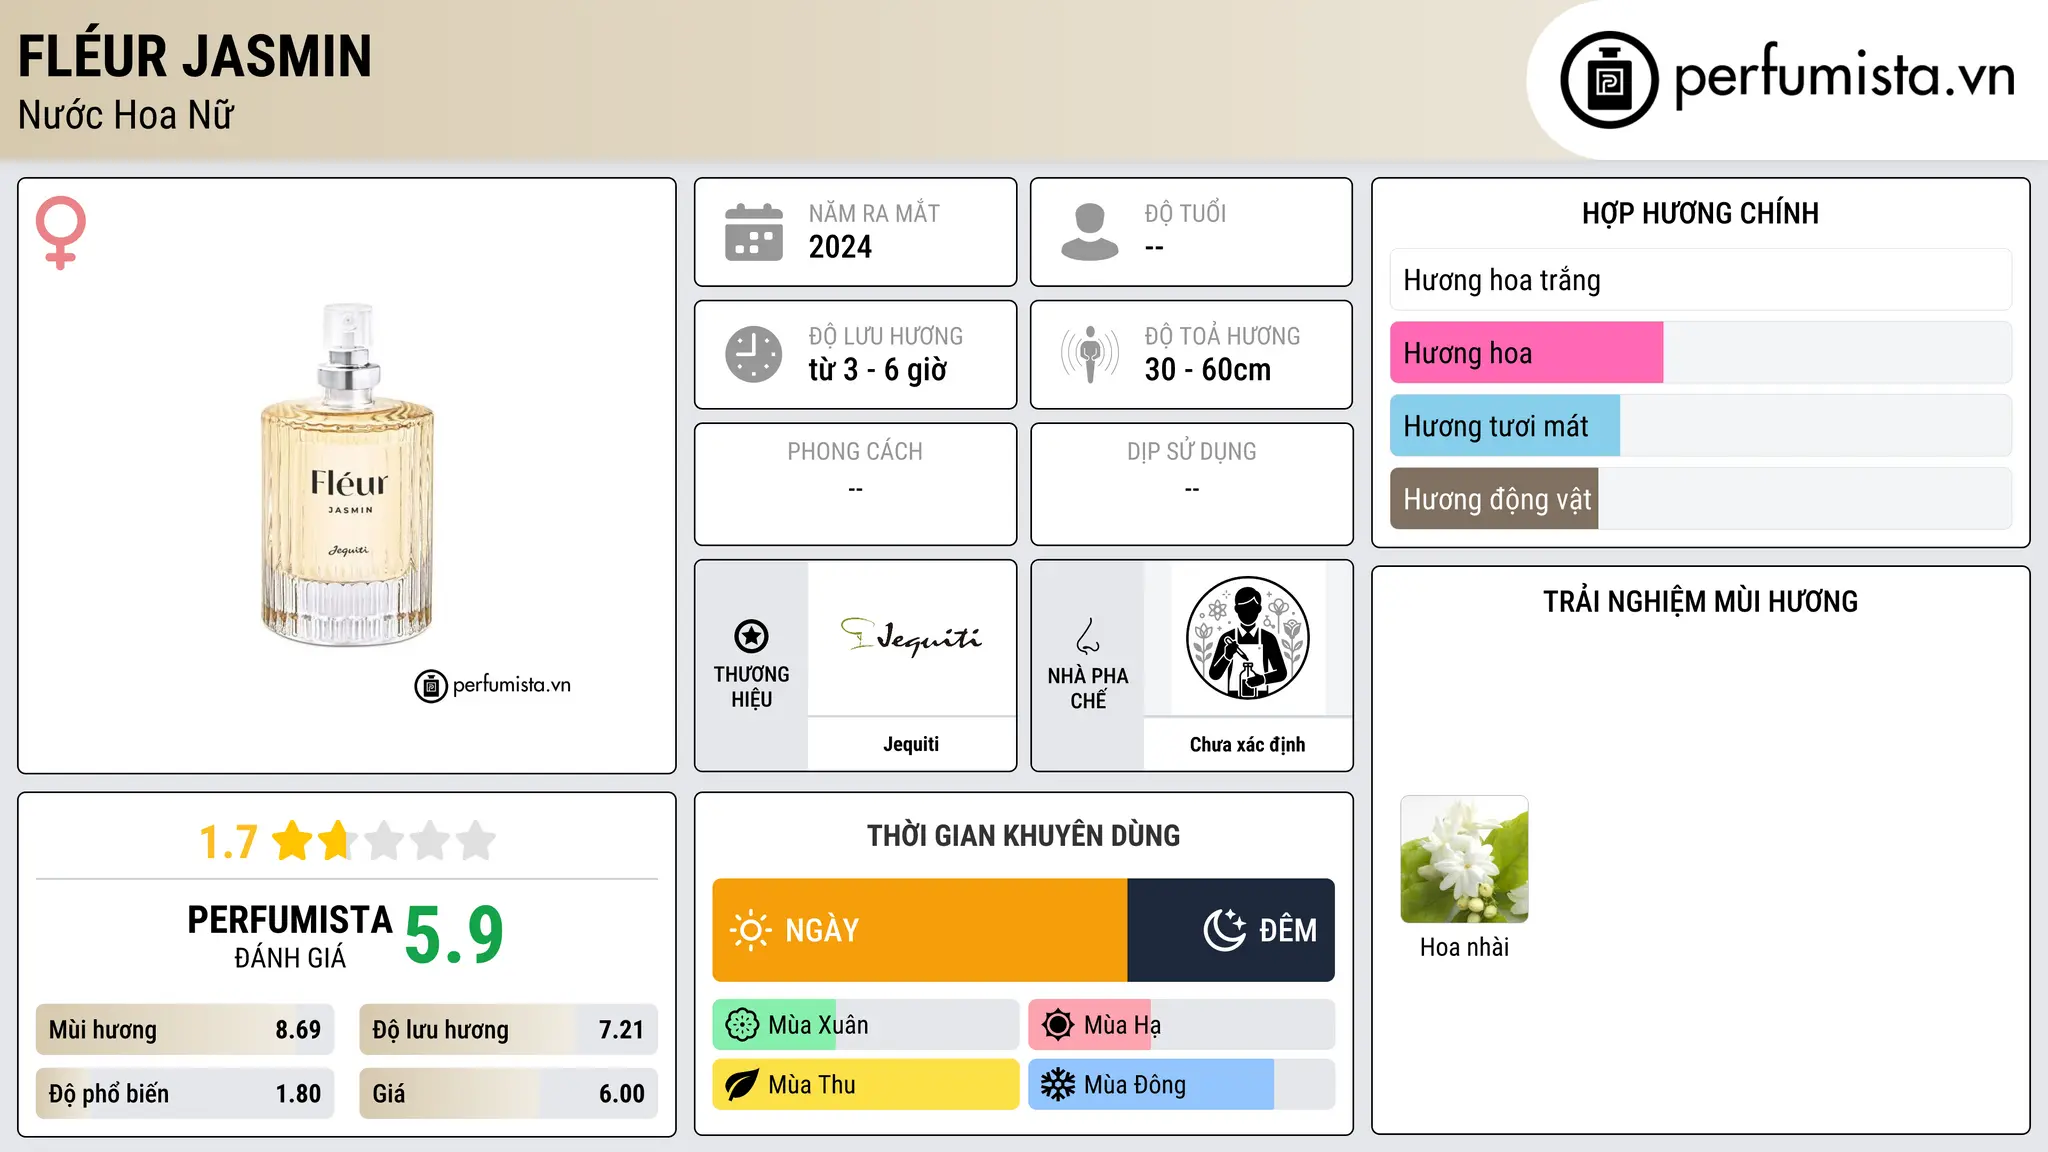Screen dimensions: 2048x1152
Task: Click the Độ lưu hương 7.21 score row
Action: pyautogui.click(x=508, y=1030)
